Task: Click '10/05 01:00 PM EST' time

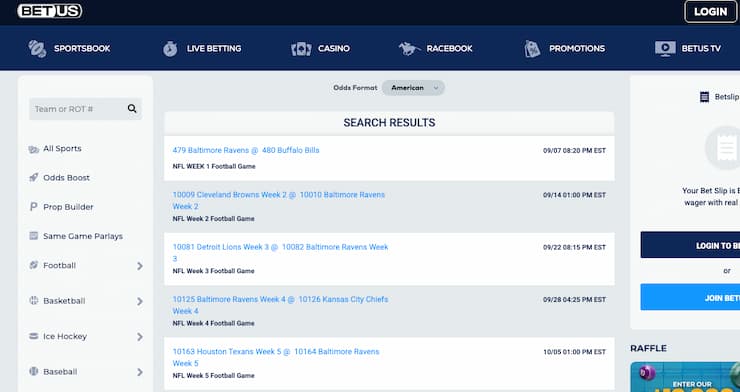Action: point(574,352)
